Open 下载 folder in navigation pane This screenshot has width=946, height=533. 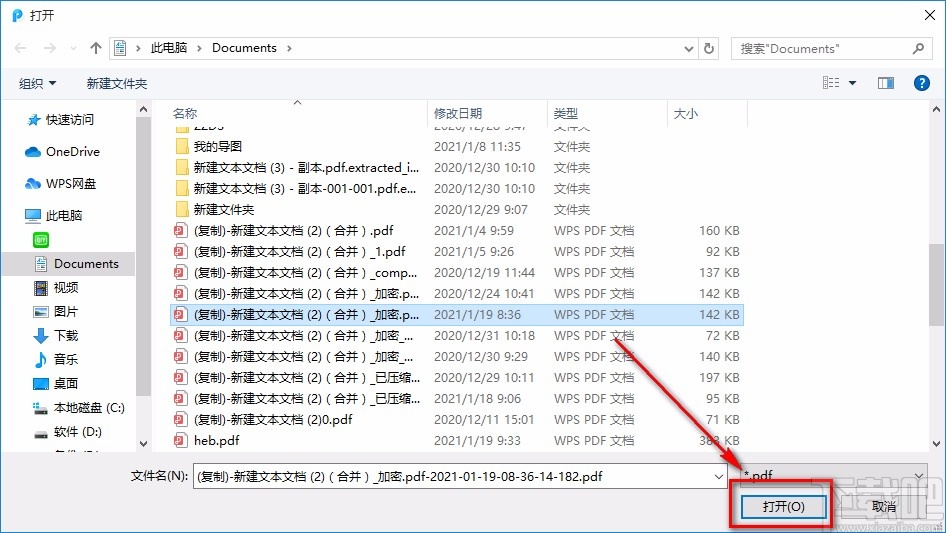click(56, 336)
